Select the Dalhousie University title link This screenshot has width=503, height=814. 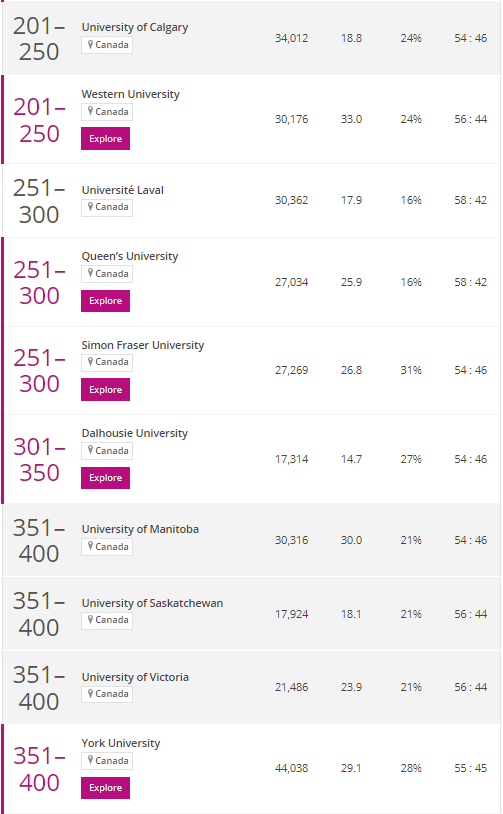134,433
